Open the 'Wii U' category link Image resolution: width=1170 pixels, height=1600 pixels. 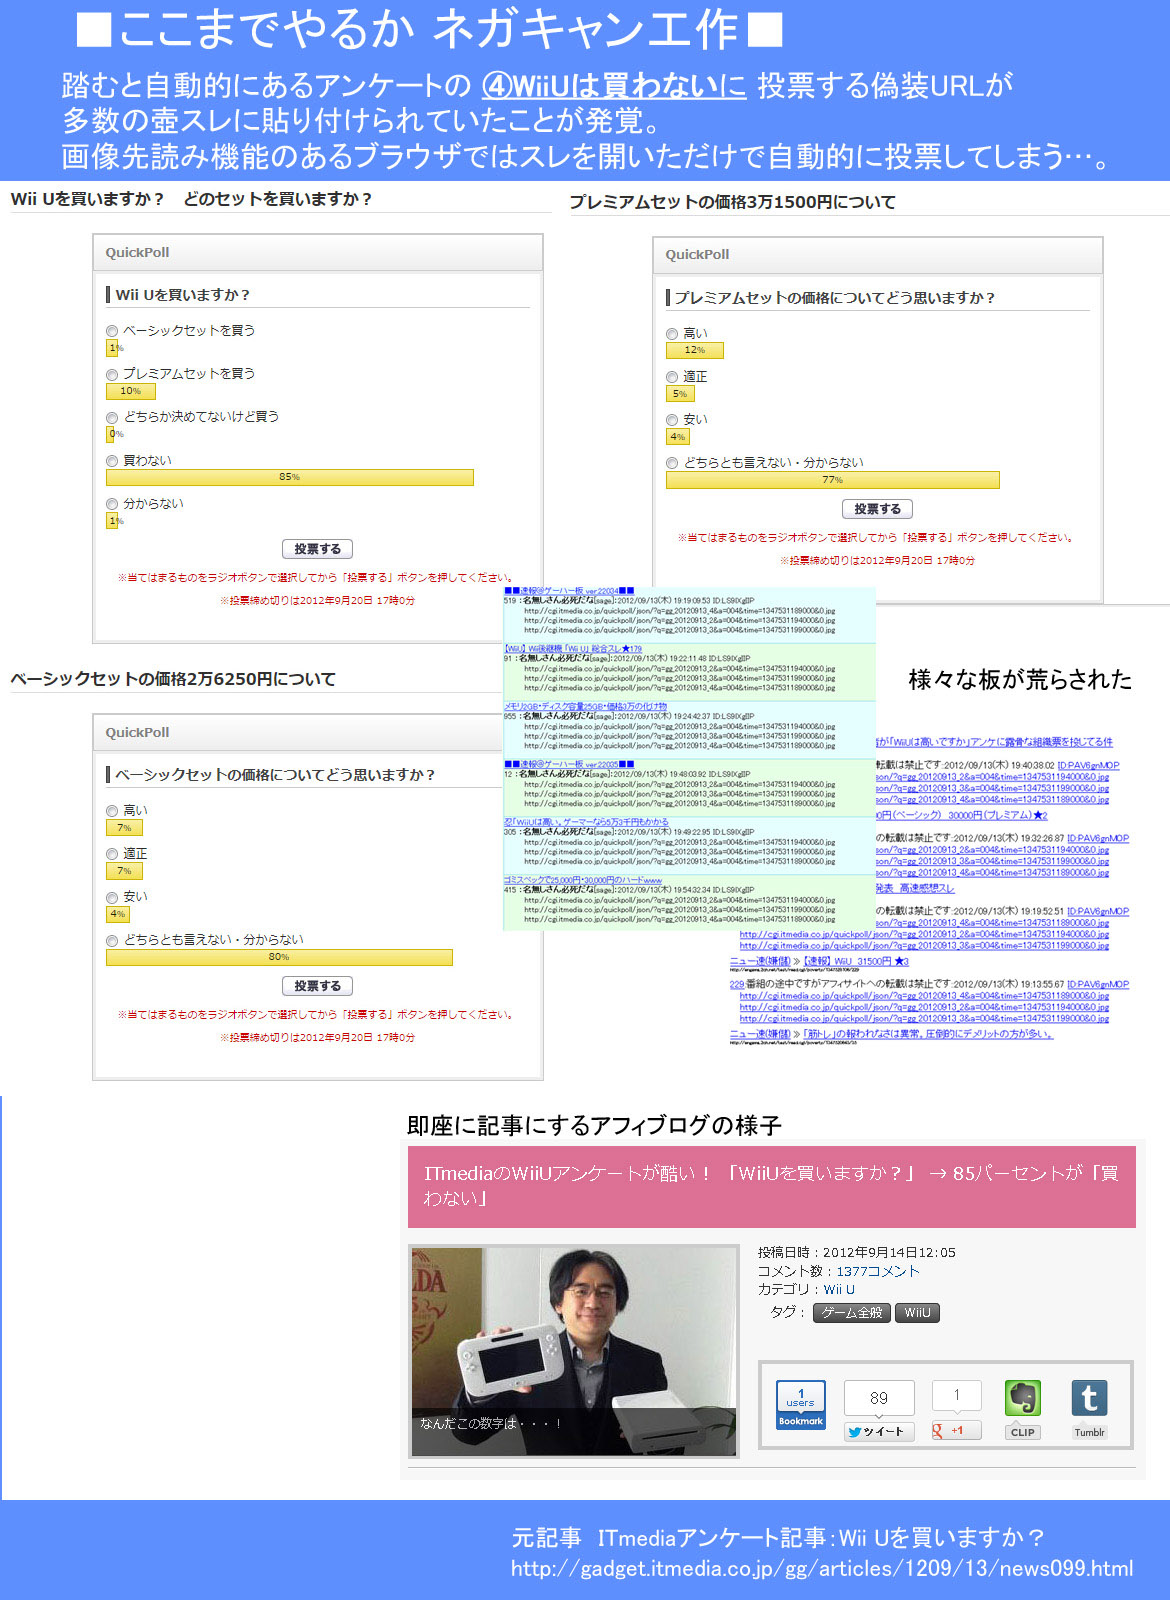click(839, 1290)
